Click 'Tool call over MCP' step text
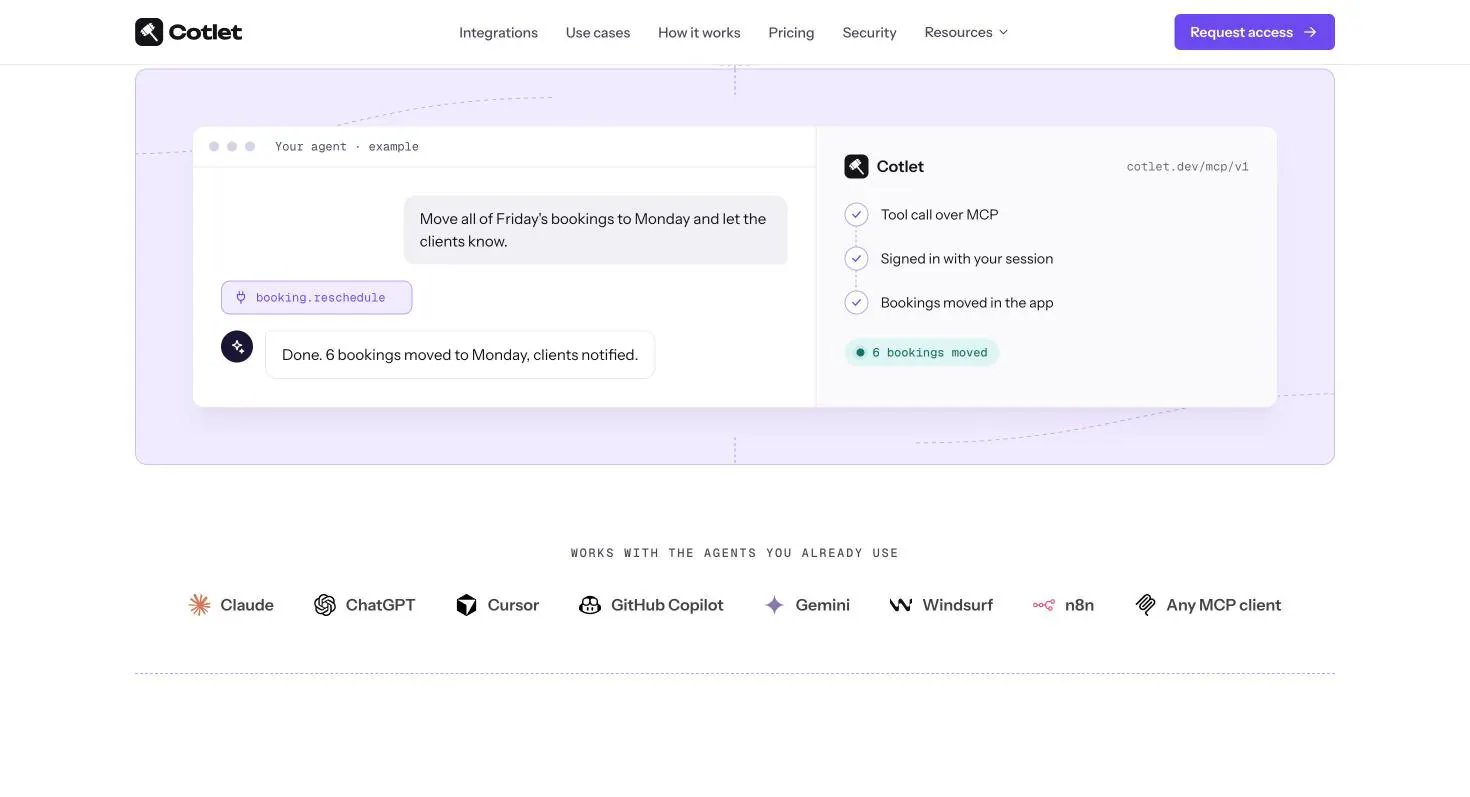Image resolution: width=1470 pixels, height=797 pixels. click(x=939, y=215)
